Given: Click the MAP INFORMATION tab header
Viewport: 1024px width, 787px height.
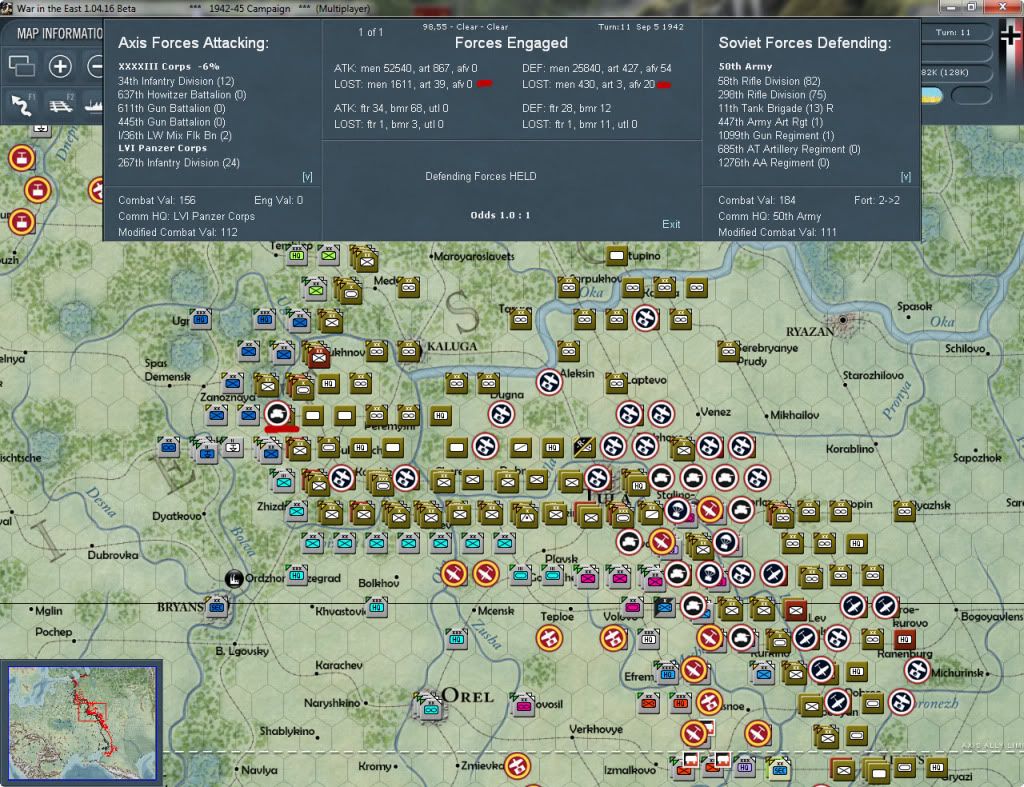Looking at the screenshot, I should pyautogui.click(x=59, y=33).
